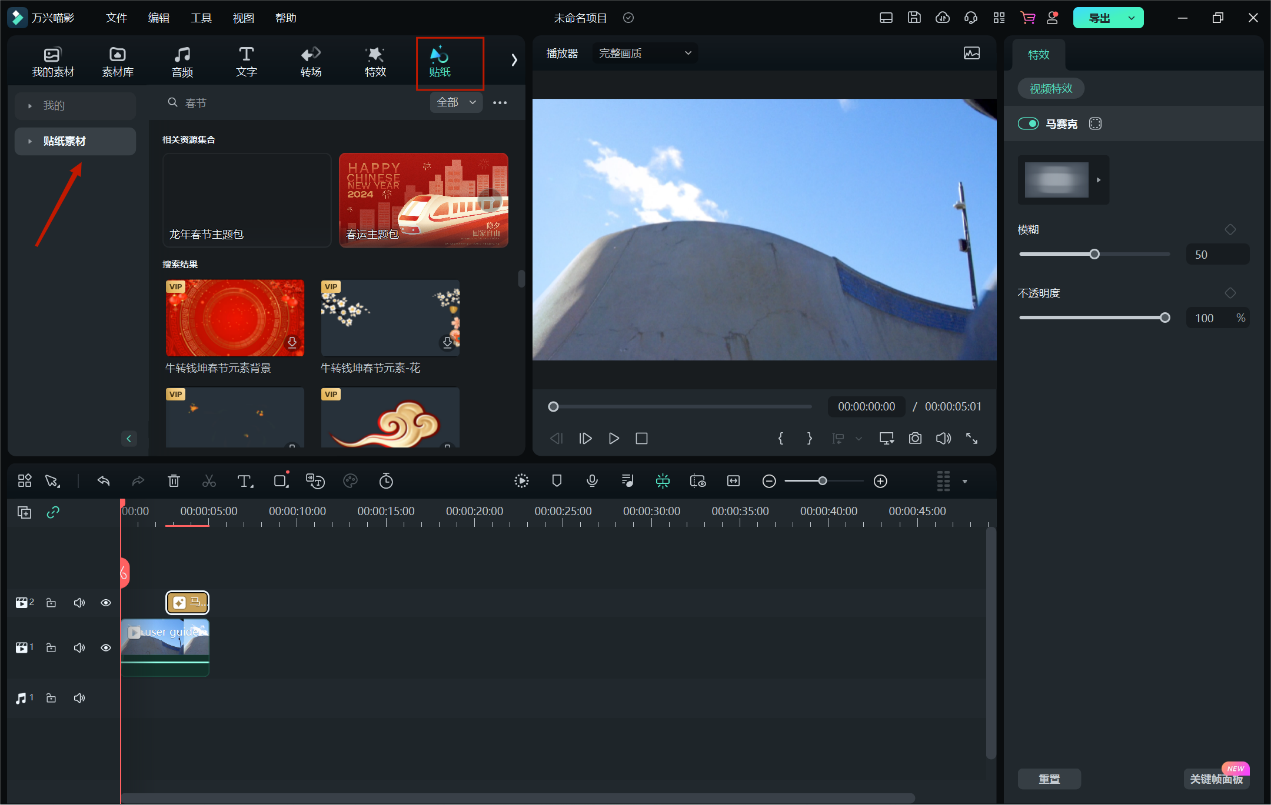1271x805 pixels.
Task: Click the microphone voiceover record icon
Action: 592,481
